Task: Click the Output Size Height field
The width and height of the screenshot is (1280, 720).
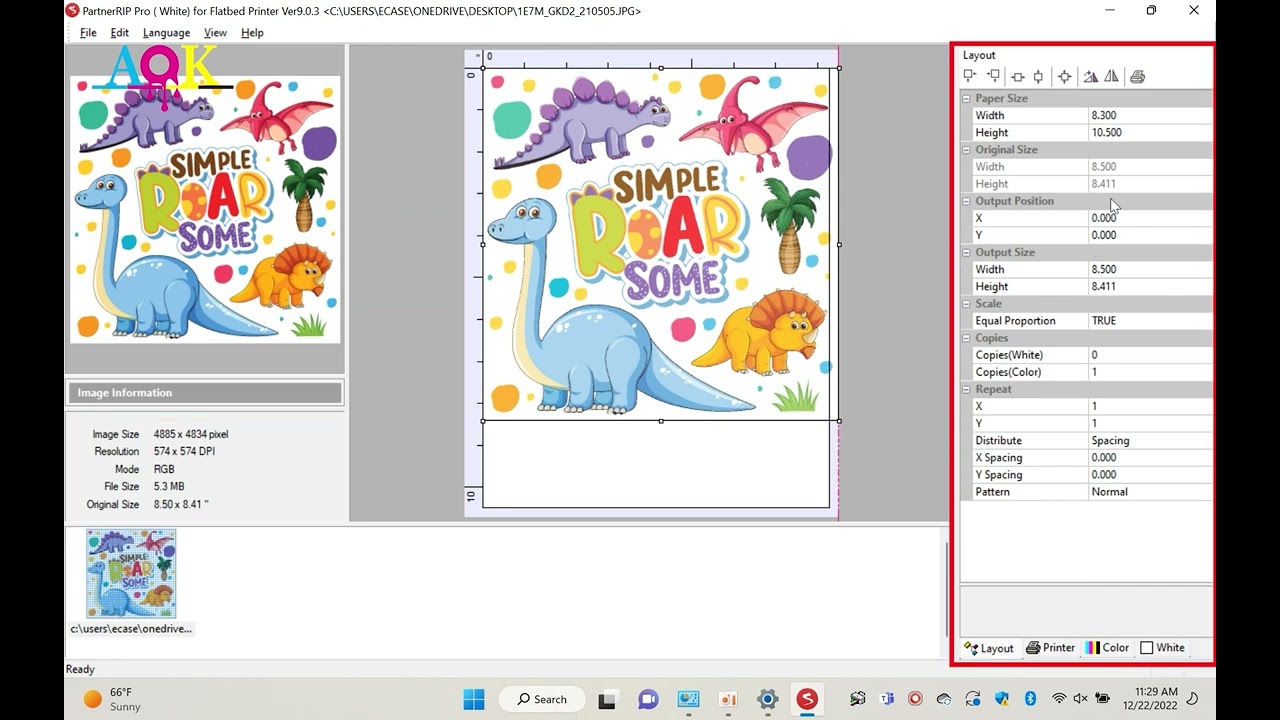Action: [1150, 287]
